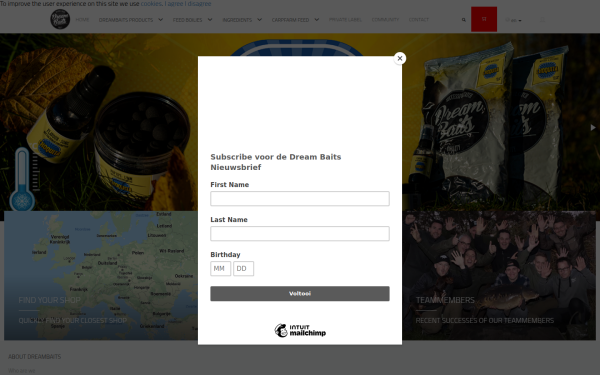
Task: Agree to cookie usage
Action: tap(175, 3)
